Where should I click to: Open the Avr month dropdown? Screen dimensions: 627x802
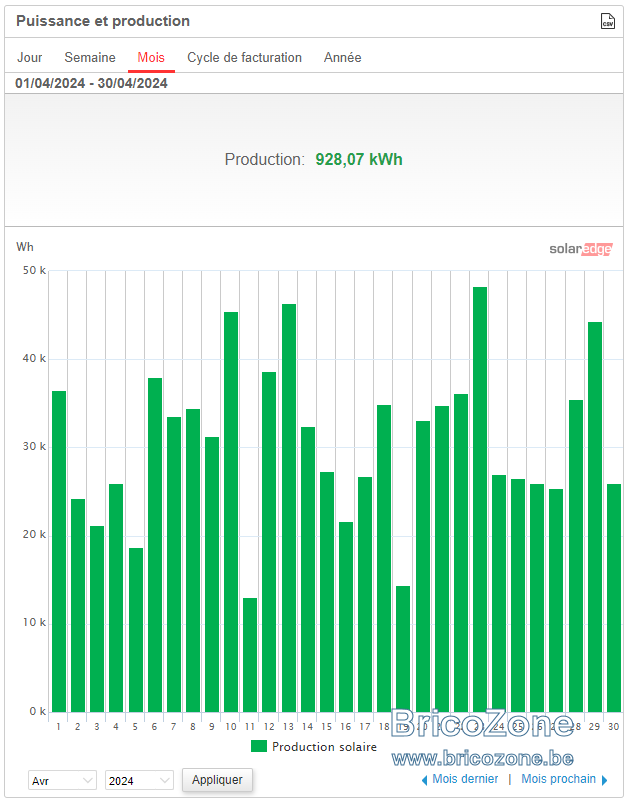(x=62, y=781)
